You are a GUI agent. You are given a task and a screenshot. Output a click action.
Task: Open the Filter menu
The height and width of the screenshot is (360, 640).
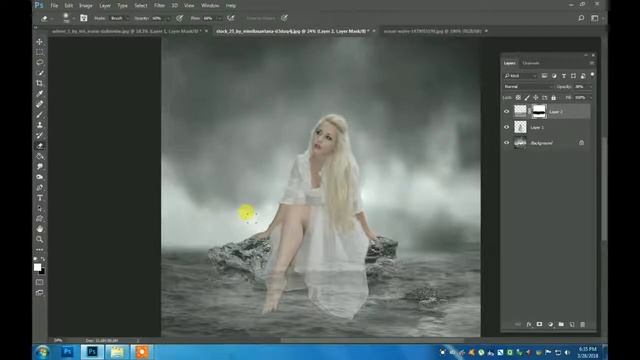click(160, 6)
